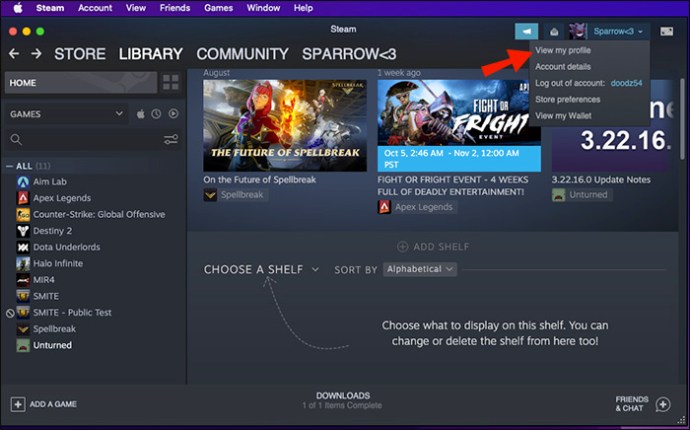Open the Games filter dropdown
This screenshot has height=430, width=690.
(66, 114)
